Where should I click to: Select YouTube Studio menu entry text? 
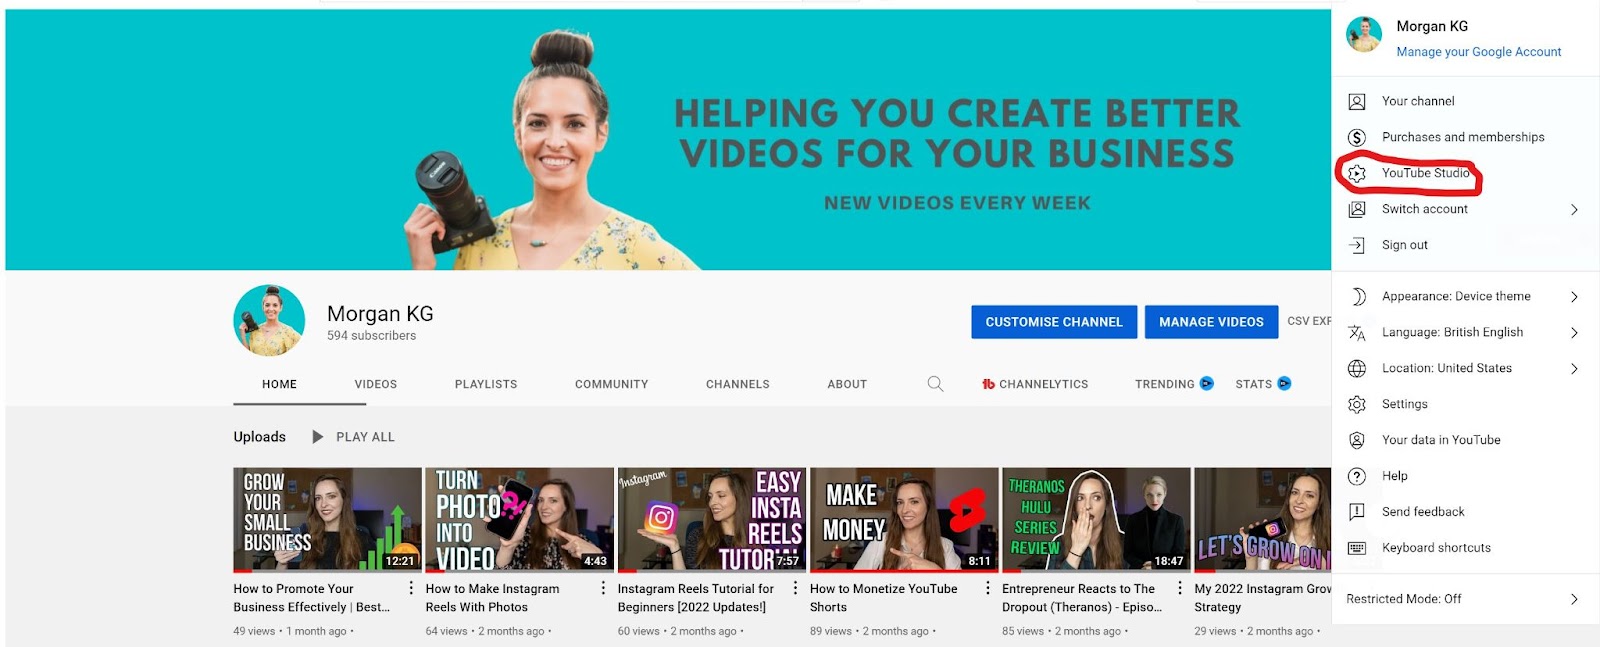point(1426,173)
